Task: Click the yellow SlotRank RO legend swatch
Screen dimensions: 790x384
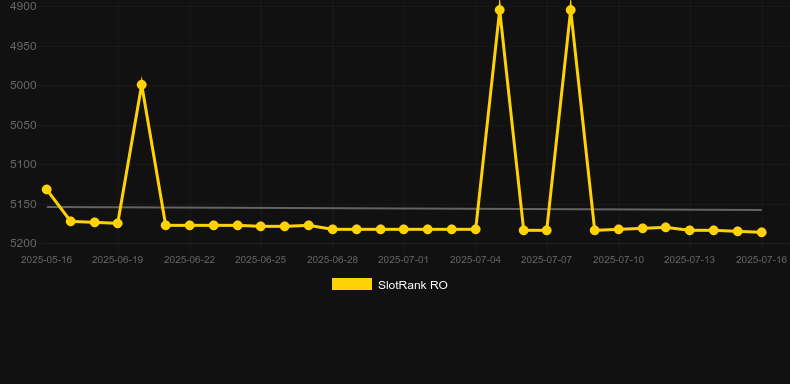Action: pos(352,284)
